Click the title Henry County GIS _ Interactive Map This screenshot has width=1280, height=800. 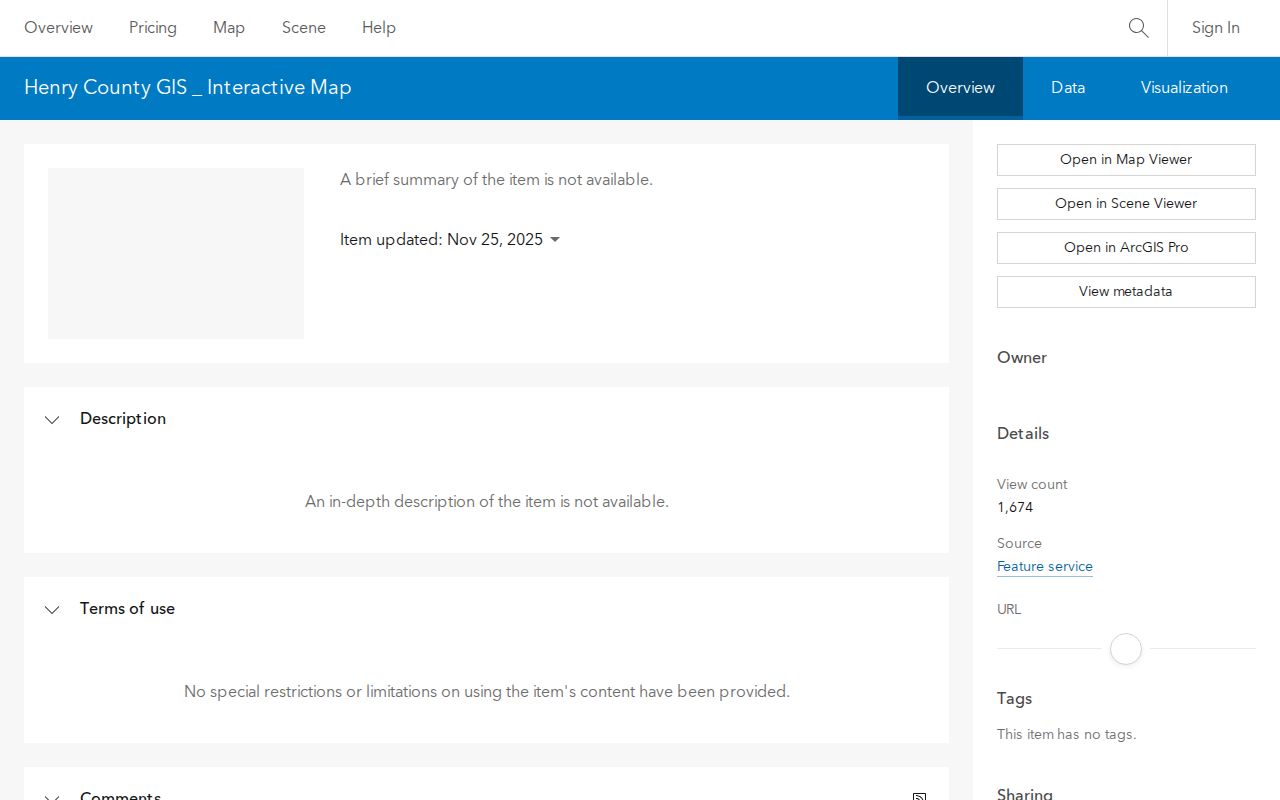point(188,87)
